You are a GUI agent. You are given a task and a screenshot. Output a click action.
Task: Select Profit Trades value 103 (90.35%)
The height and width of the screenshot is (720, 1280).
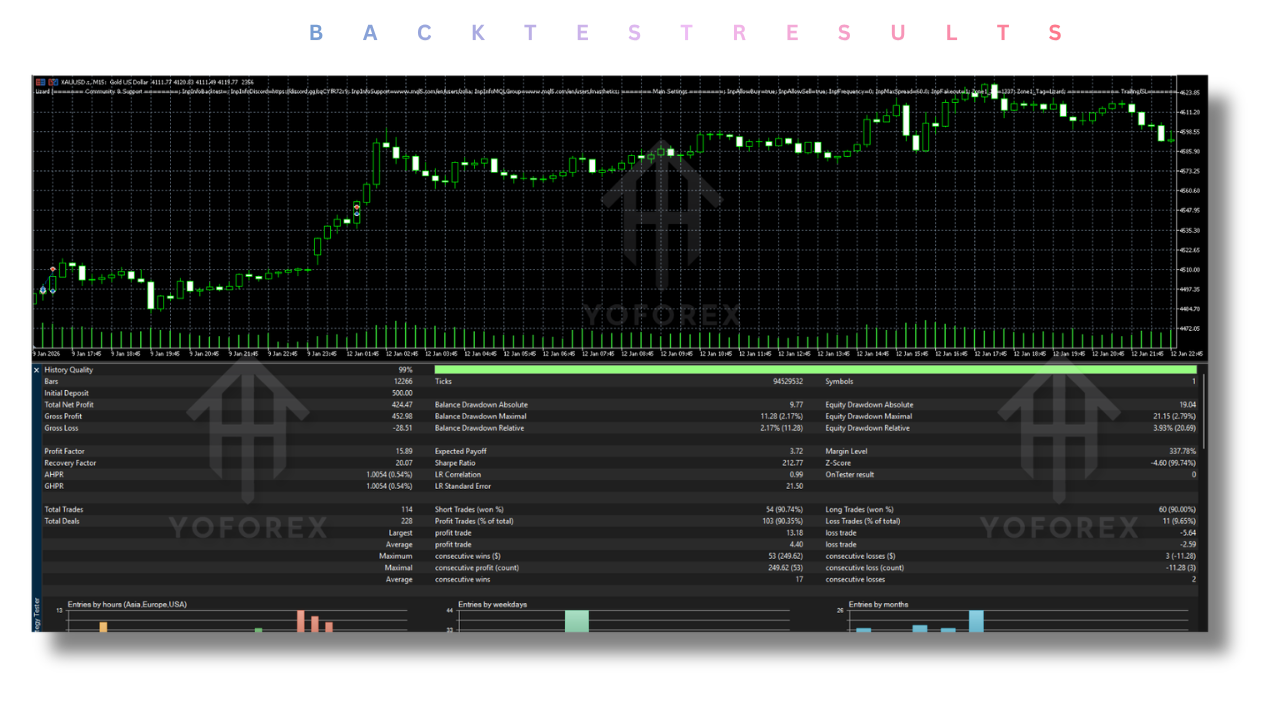[x=782, y=521]
